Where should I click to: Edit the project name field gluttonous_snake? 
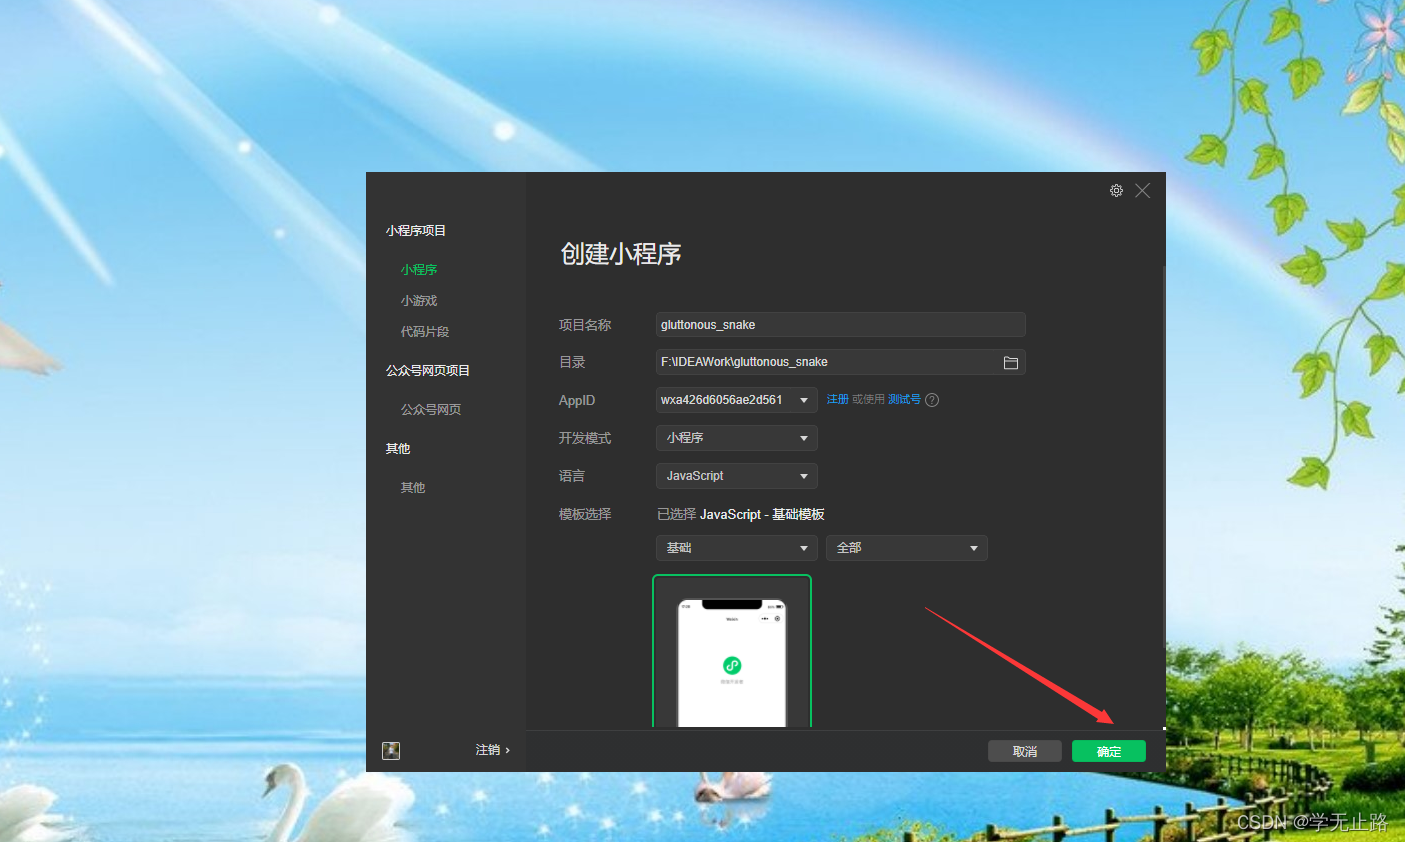coord(841,325)
